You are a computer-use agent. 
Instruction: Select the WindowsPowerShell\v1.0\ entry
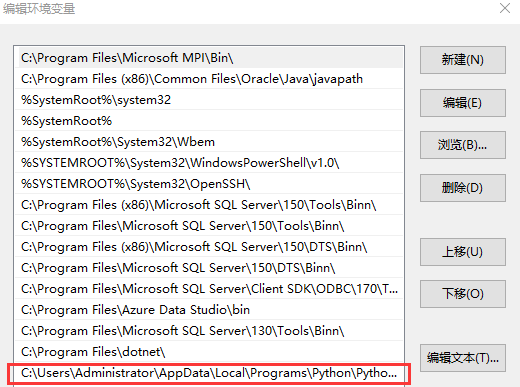pyautogui.click(x=209, y=163)
